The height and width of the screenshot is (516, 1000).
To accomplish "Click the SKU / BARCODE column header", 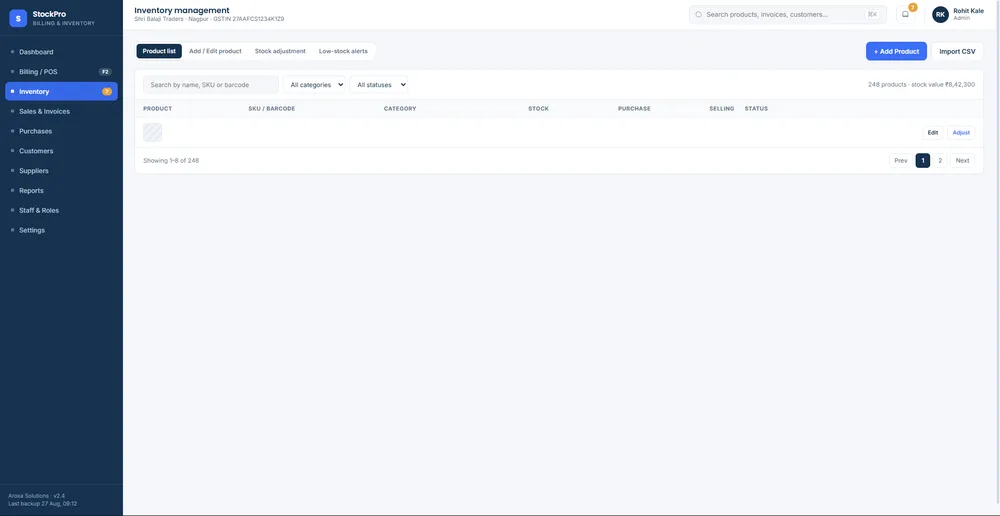I will [x=272, y=108].
